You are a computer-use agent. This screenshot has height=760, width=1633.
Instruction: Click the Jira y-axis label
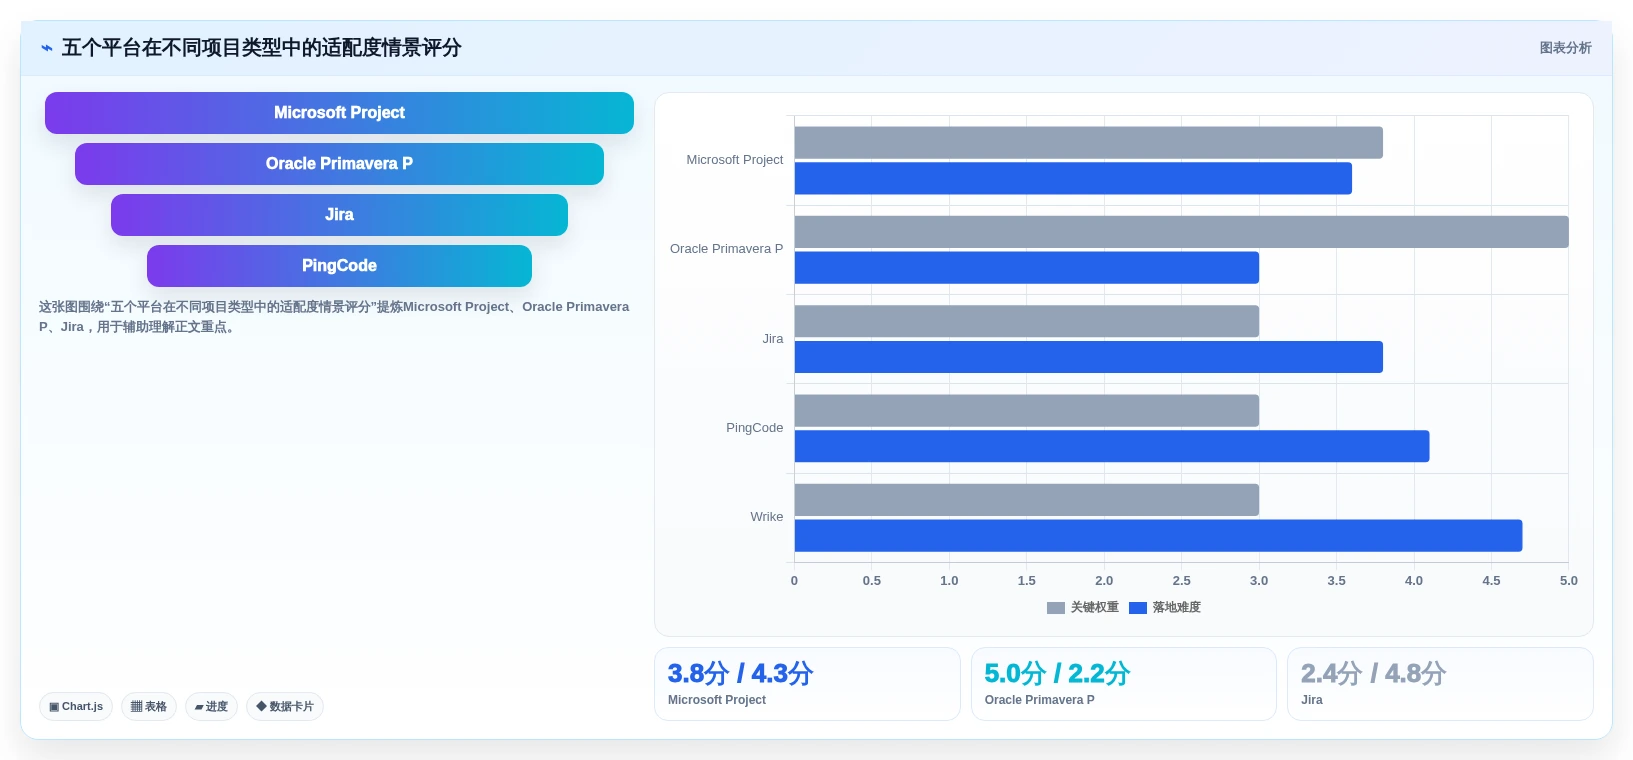[x=773, y=339]
